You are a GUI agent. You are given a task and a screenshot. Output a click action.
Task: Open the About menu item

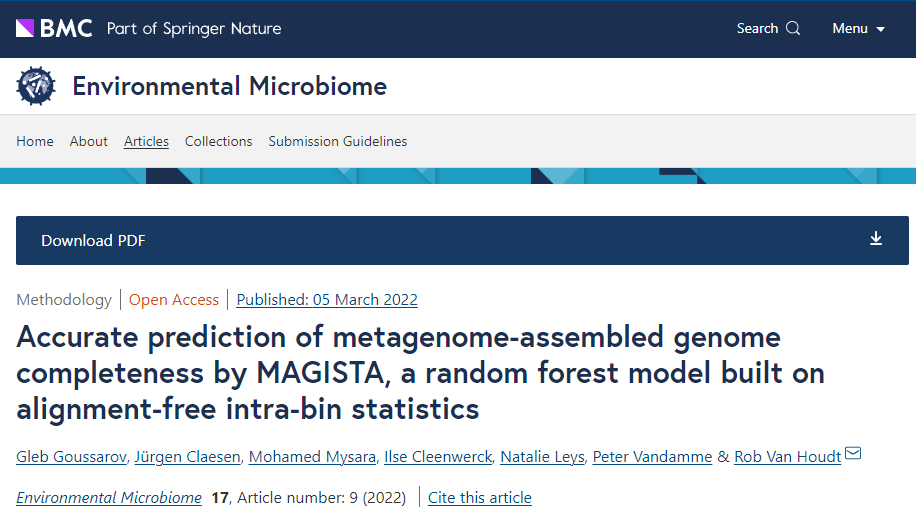click(88, 141)
